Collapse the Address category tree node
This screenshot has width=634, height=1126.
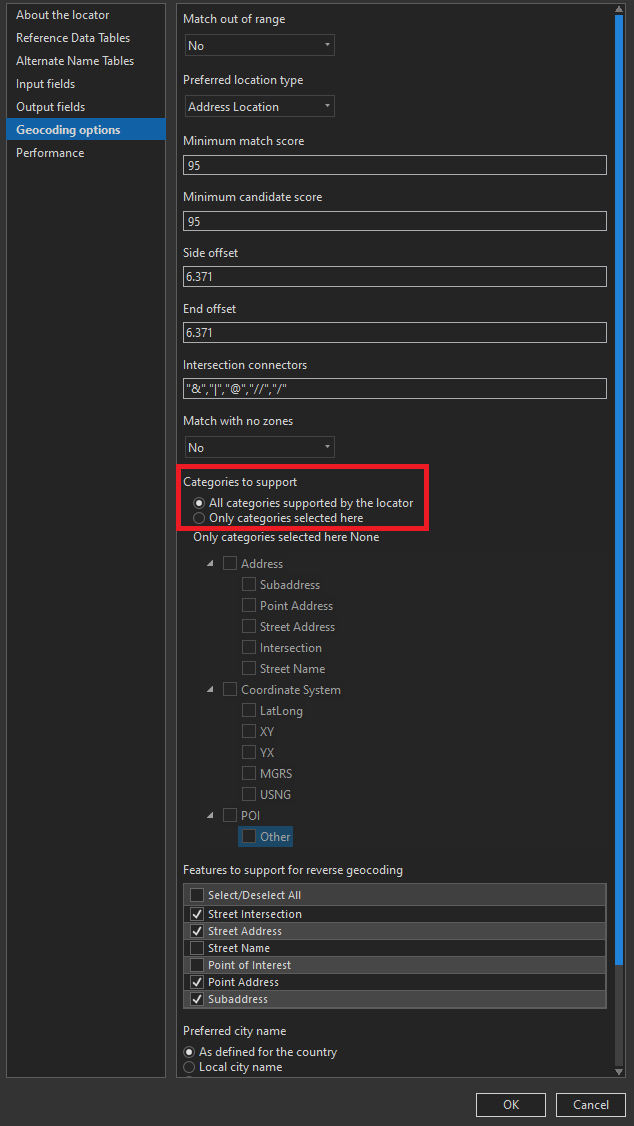click(210, 564)
